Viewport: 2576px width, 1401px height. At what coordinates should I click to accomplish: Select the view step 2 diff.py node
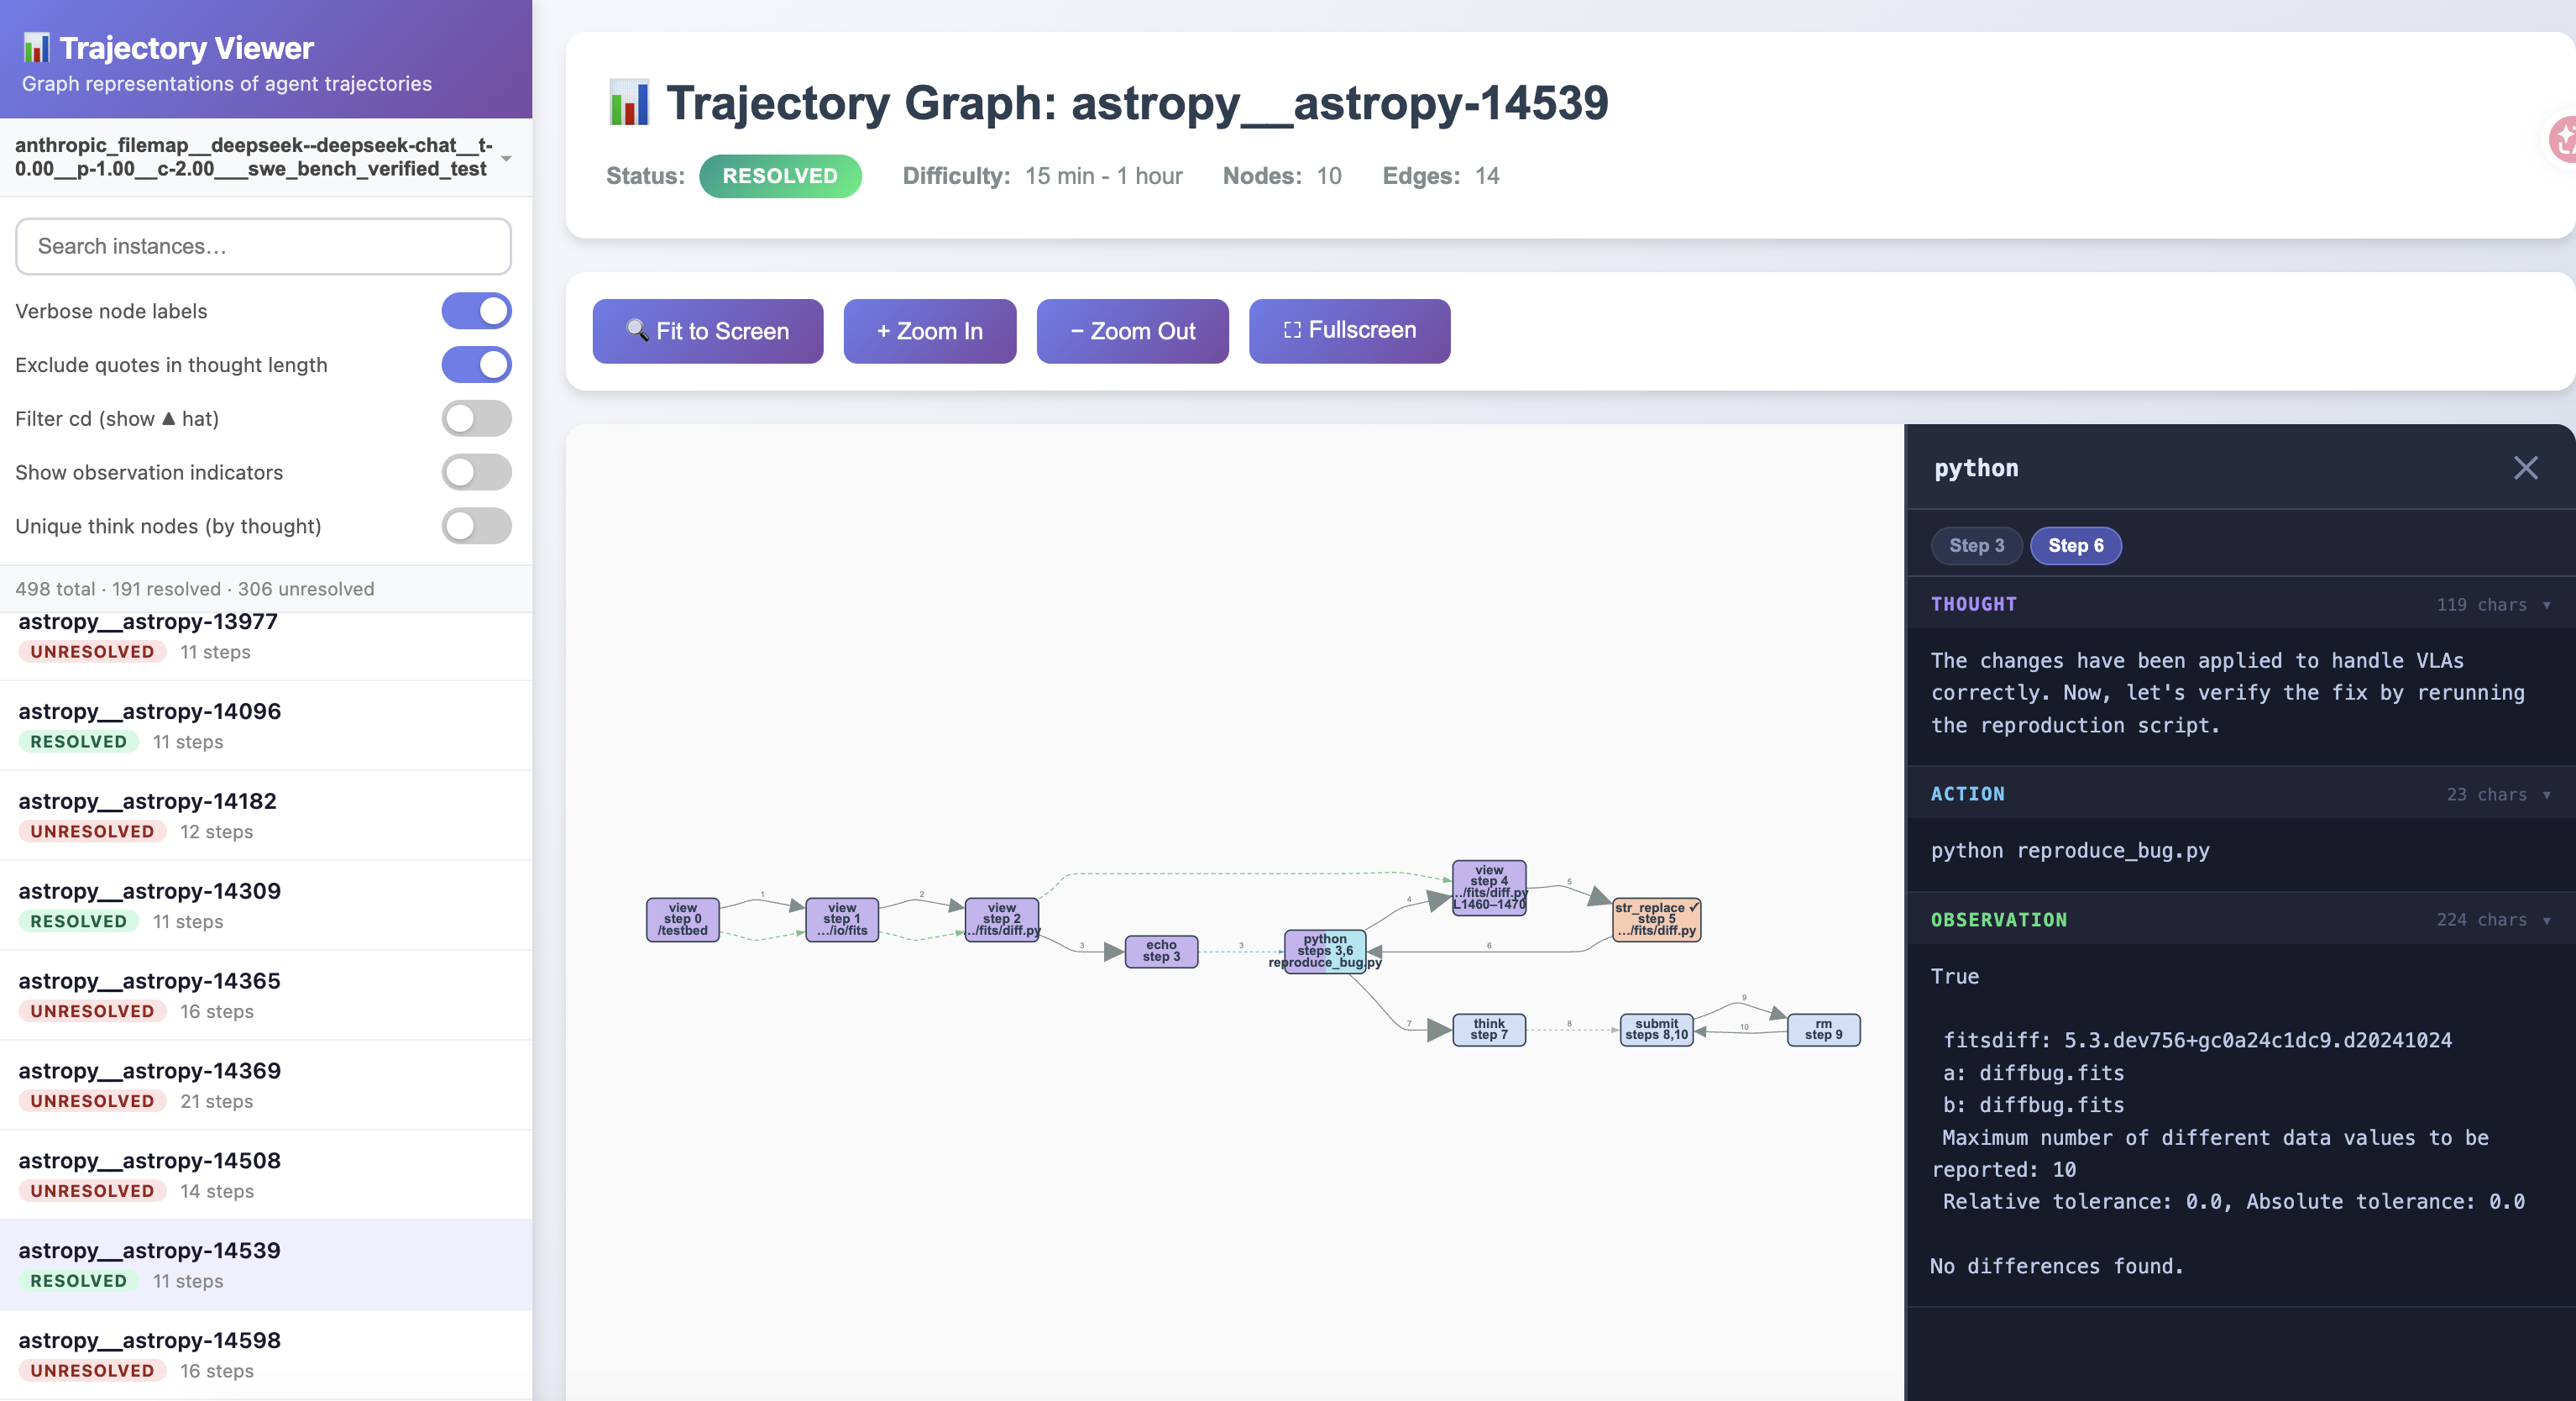1002,919
